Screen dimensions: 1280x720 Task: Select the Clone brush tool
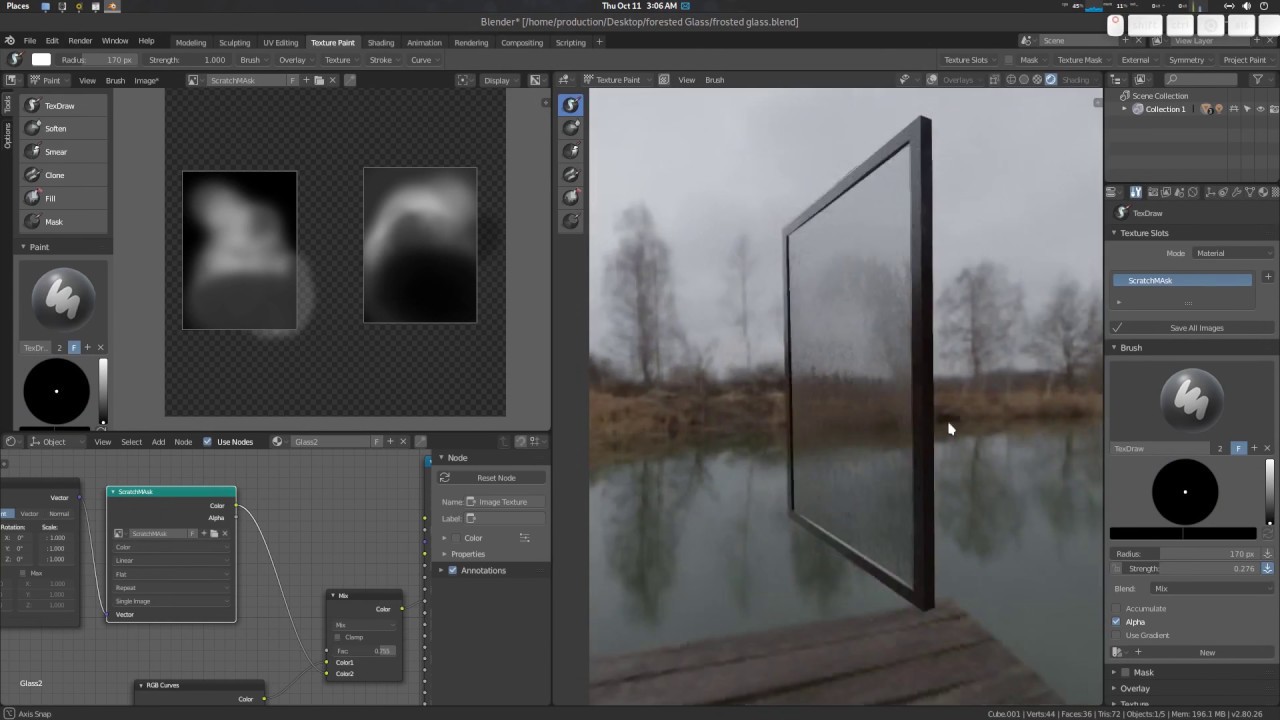64,175
